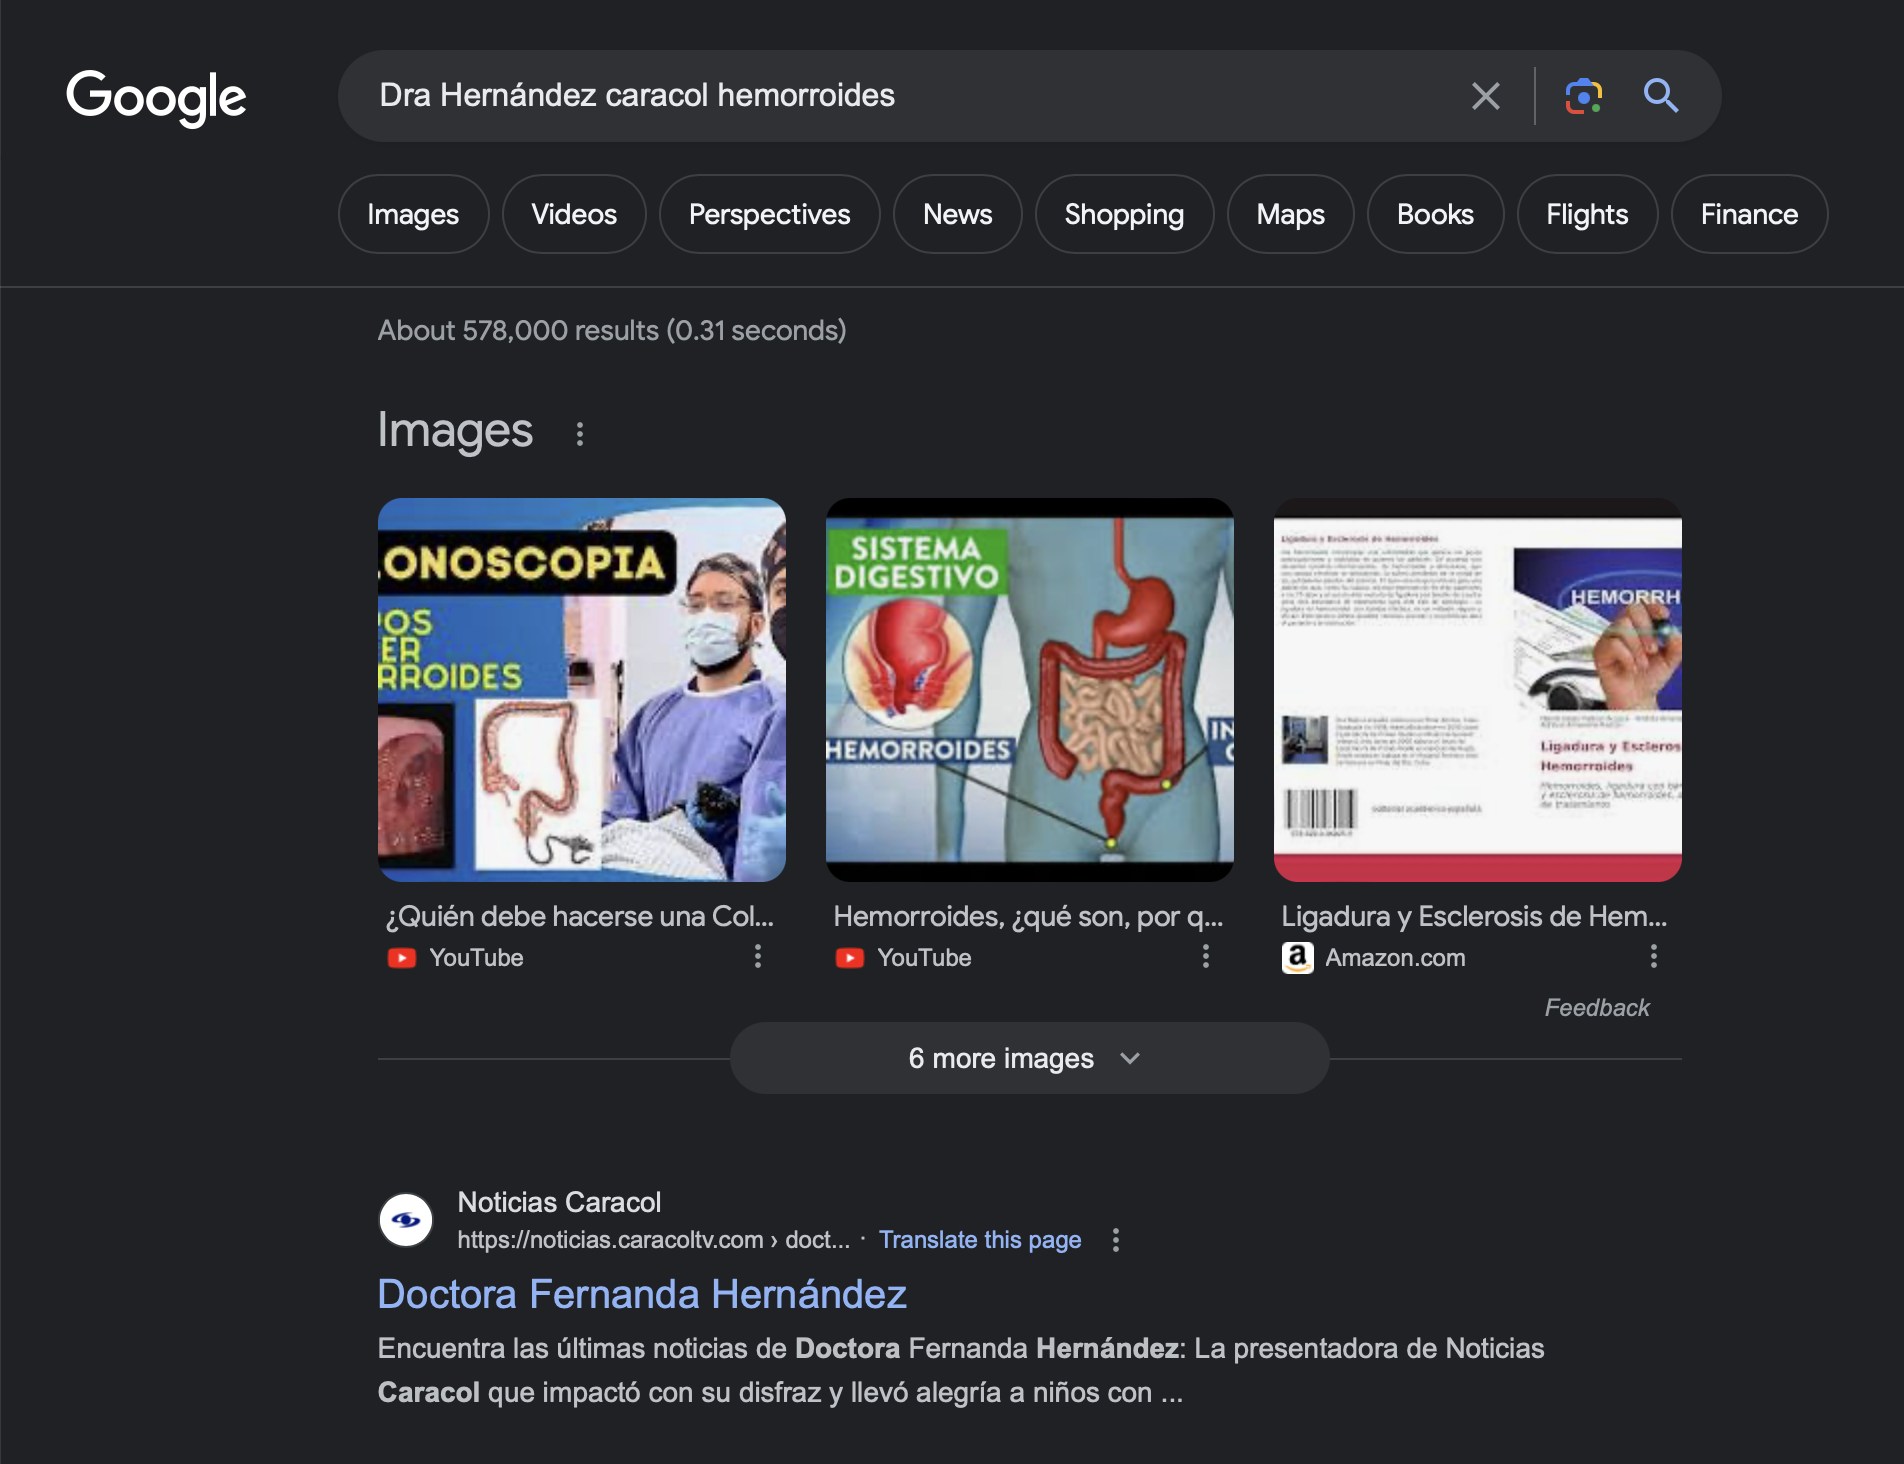
Task: Send Feedback on image results
Action: coord(1597,1008)
